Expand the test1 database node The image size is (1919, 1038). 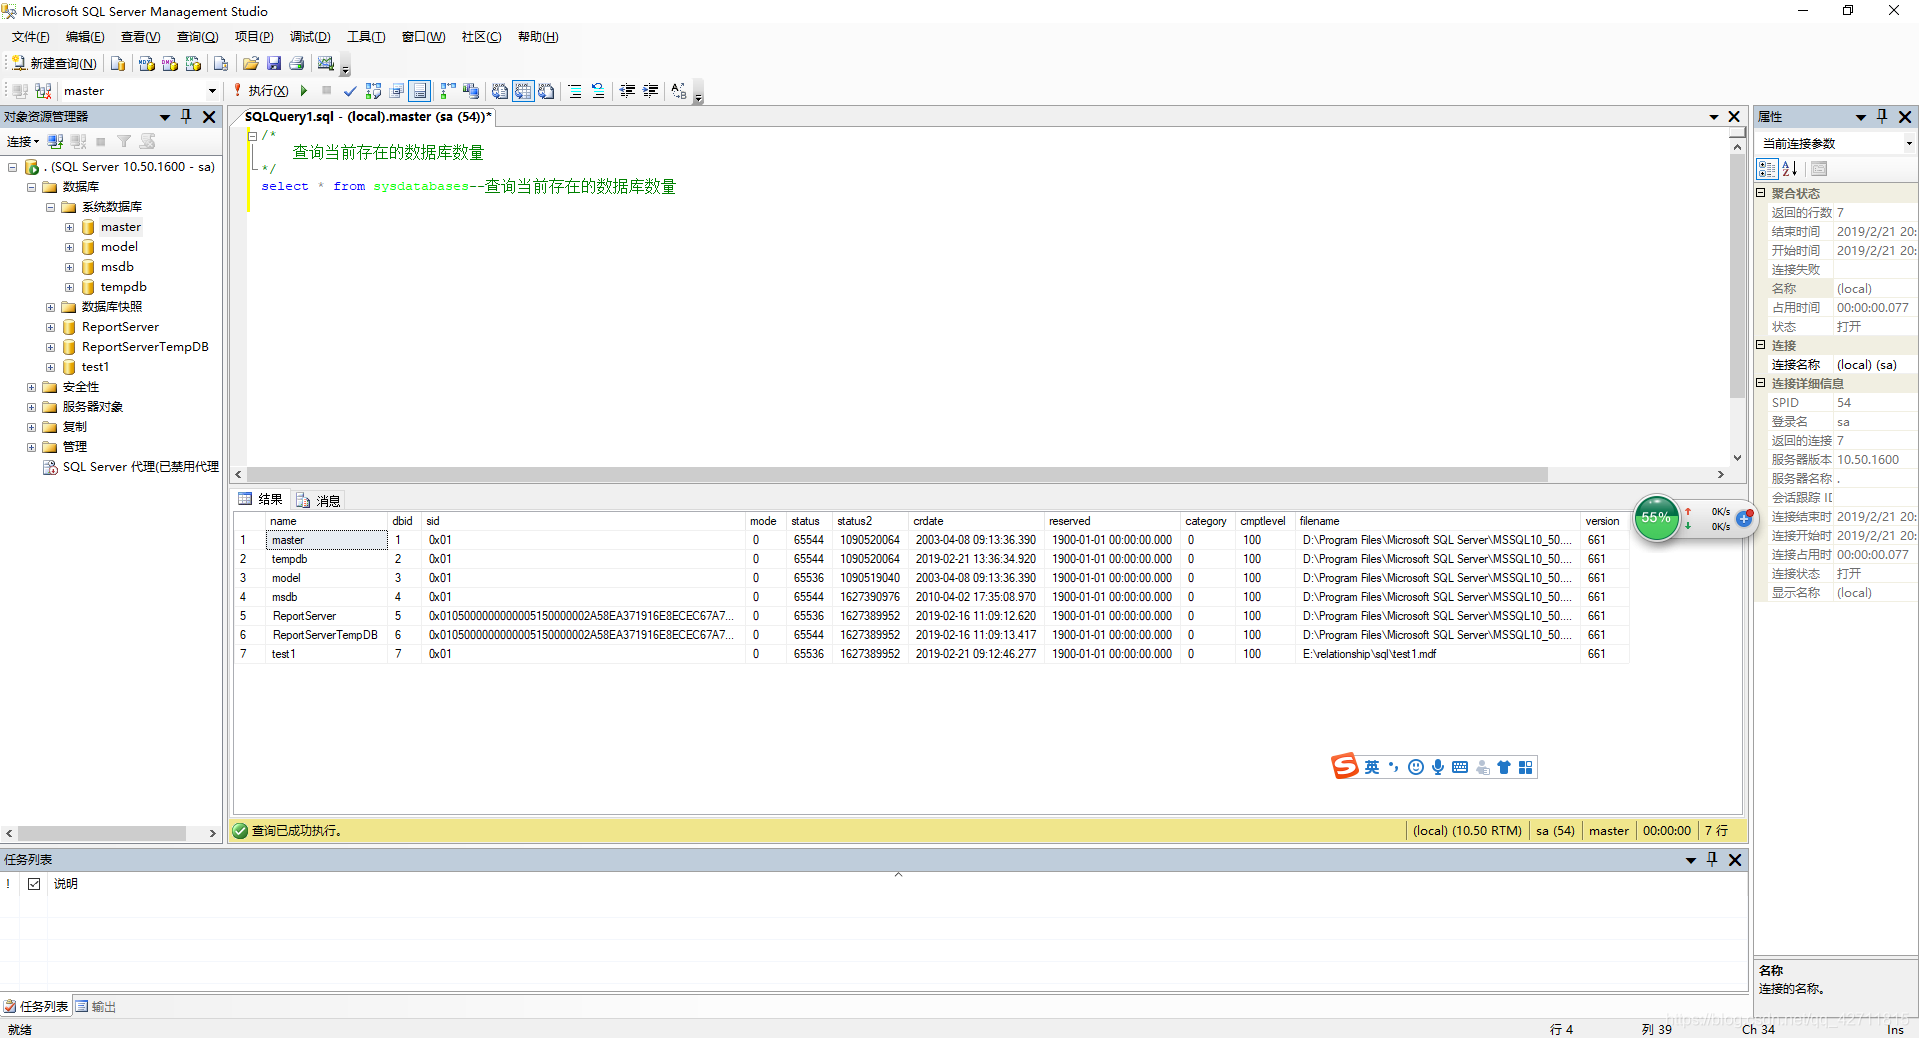(x=51, y=367)
